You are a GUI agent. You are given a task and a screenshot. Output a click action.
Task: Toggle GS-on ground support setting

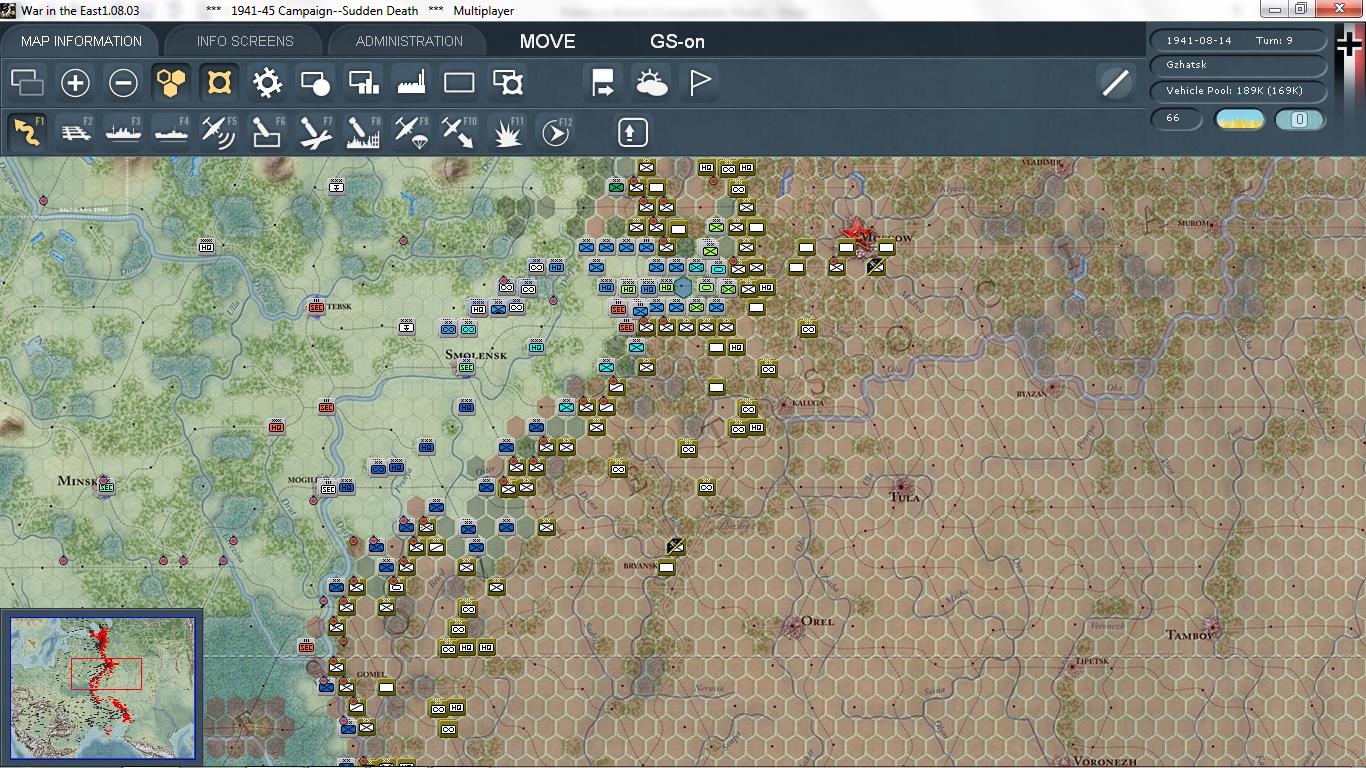coord(677,41)
